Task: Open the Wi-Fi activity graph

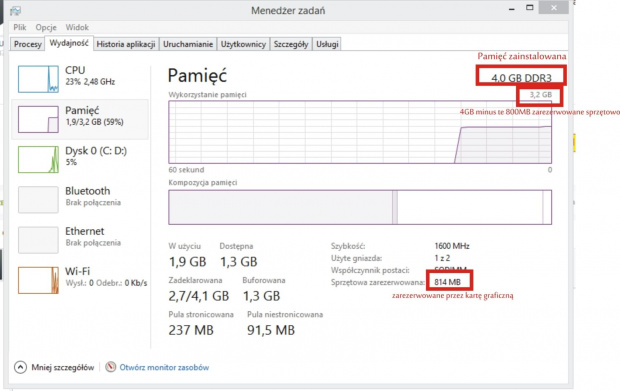Action: (38, 280)
